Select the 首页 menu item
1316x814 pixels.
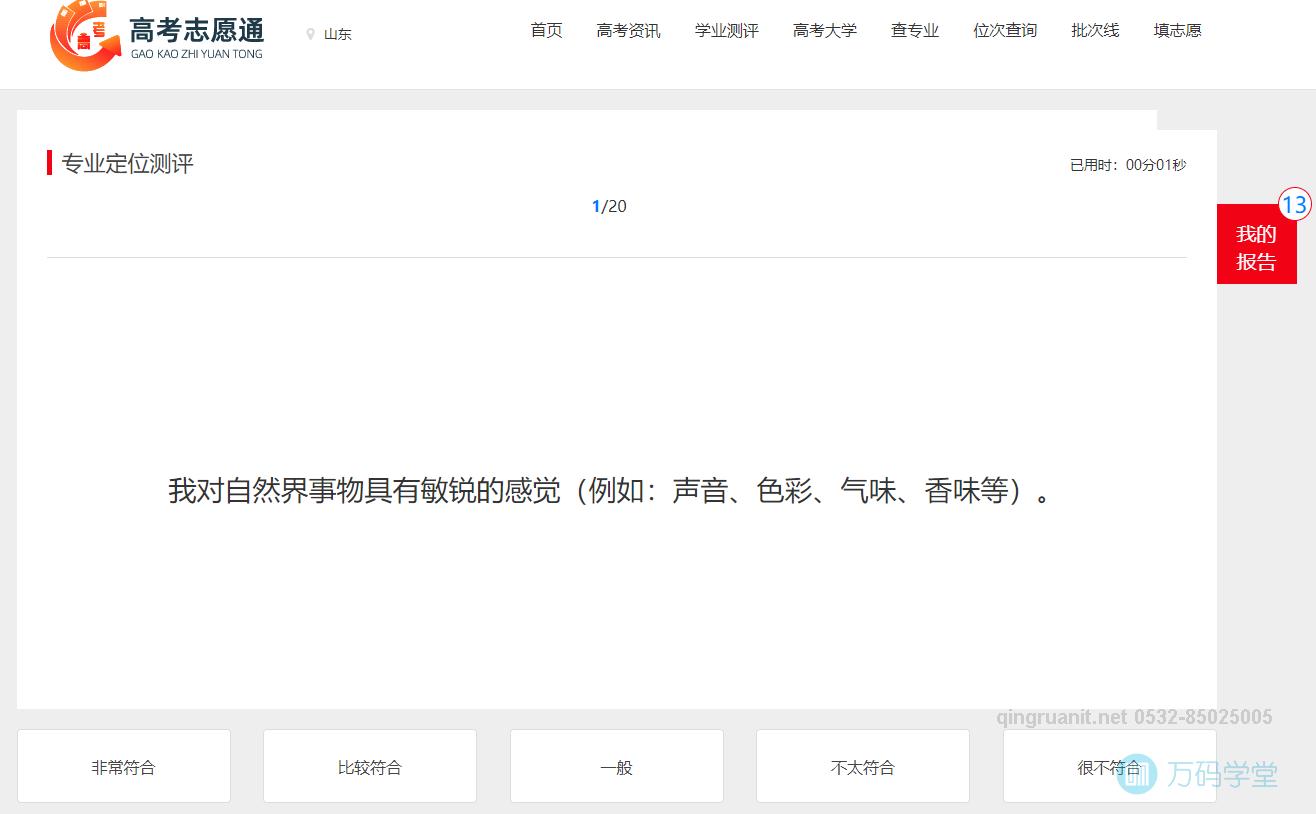point(546,30)
